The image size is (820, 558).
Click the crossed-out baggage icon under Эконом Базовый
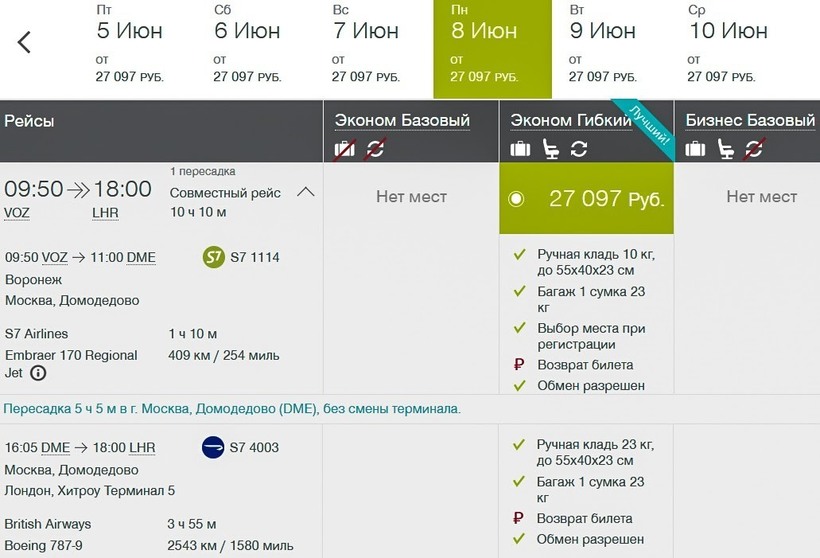tap(345, 150)
